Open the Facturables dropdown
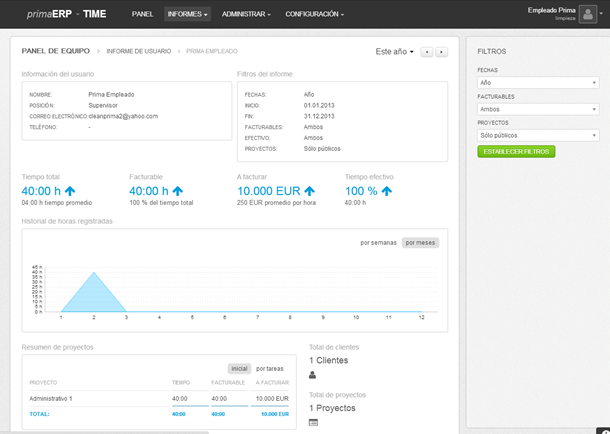Viewport: 610px width, 434px height. tap(538, 109)
